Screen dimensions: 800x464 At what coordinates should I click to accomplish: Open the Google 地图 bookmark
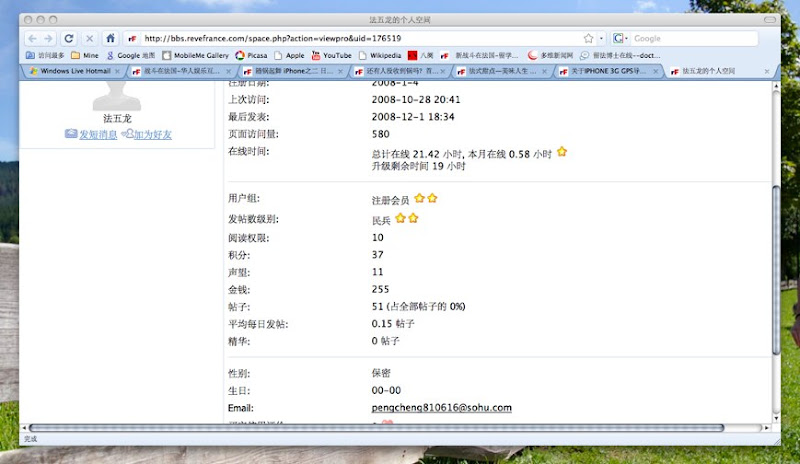131,55
